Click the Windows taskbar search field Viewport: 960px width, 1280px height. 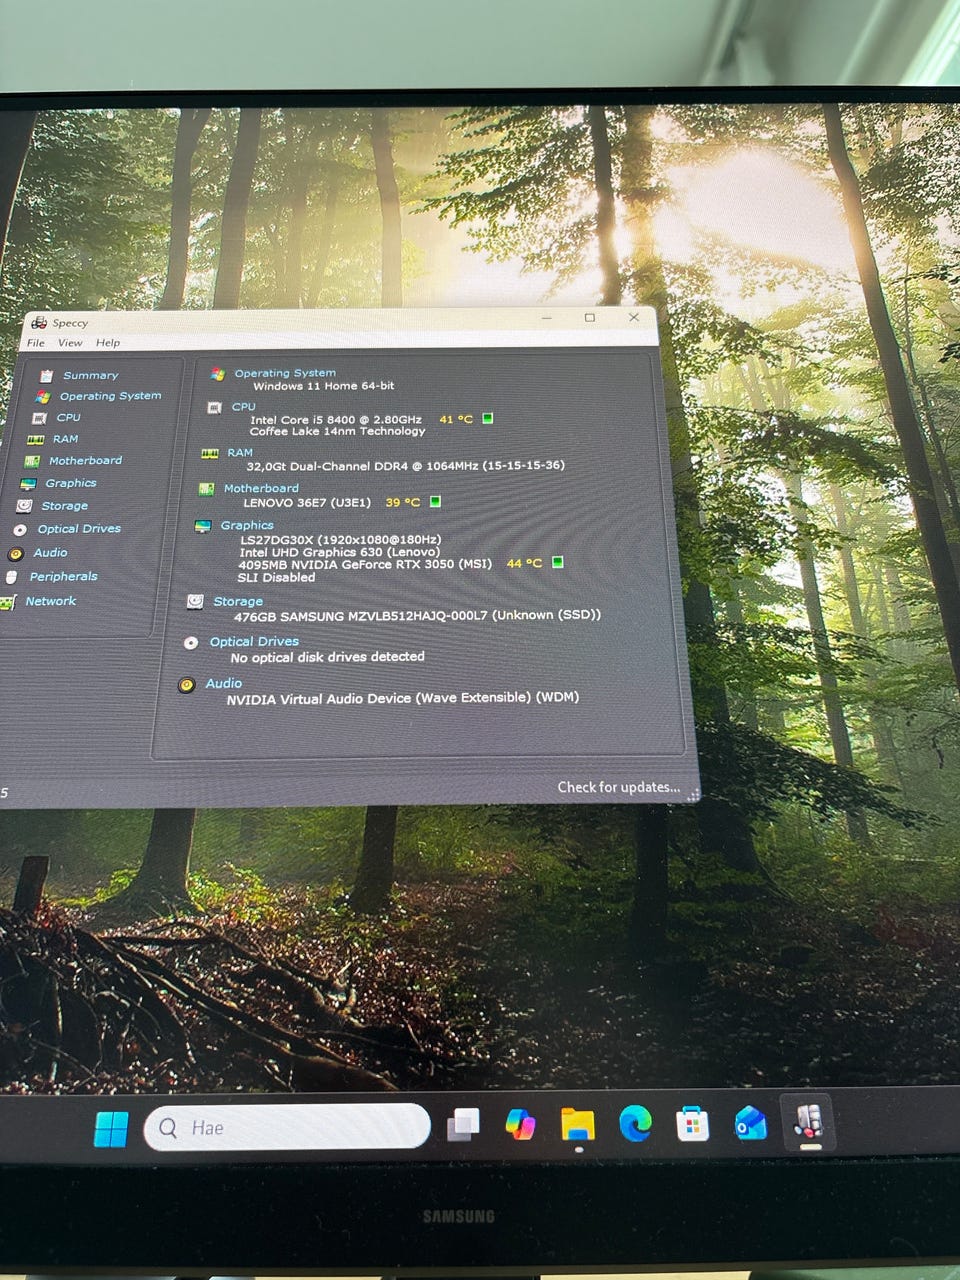point(287,1128)
